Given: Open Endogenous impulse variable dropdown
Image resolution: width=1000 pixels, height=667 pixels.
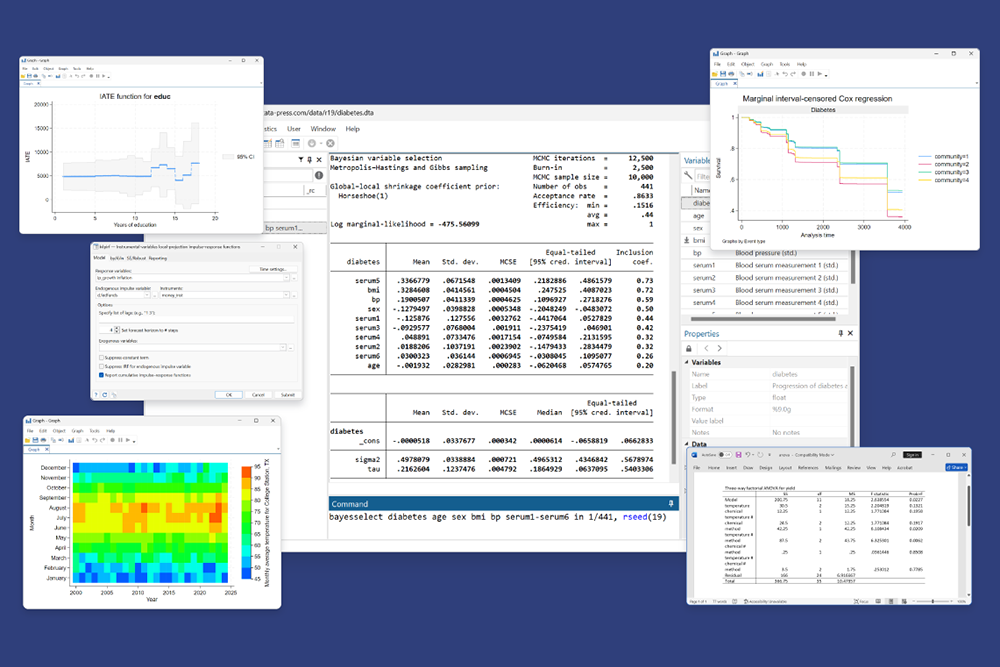Looking at the screenshot, I should click(x=147, y=295).
